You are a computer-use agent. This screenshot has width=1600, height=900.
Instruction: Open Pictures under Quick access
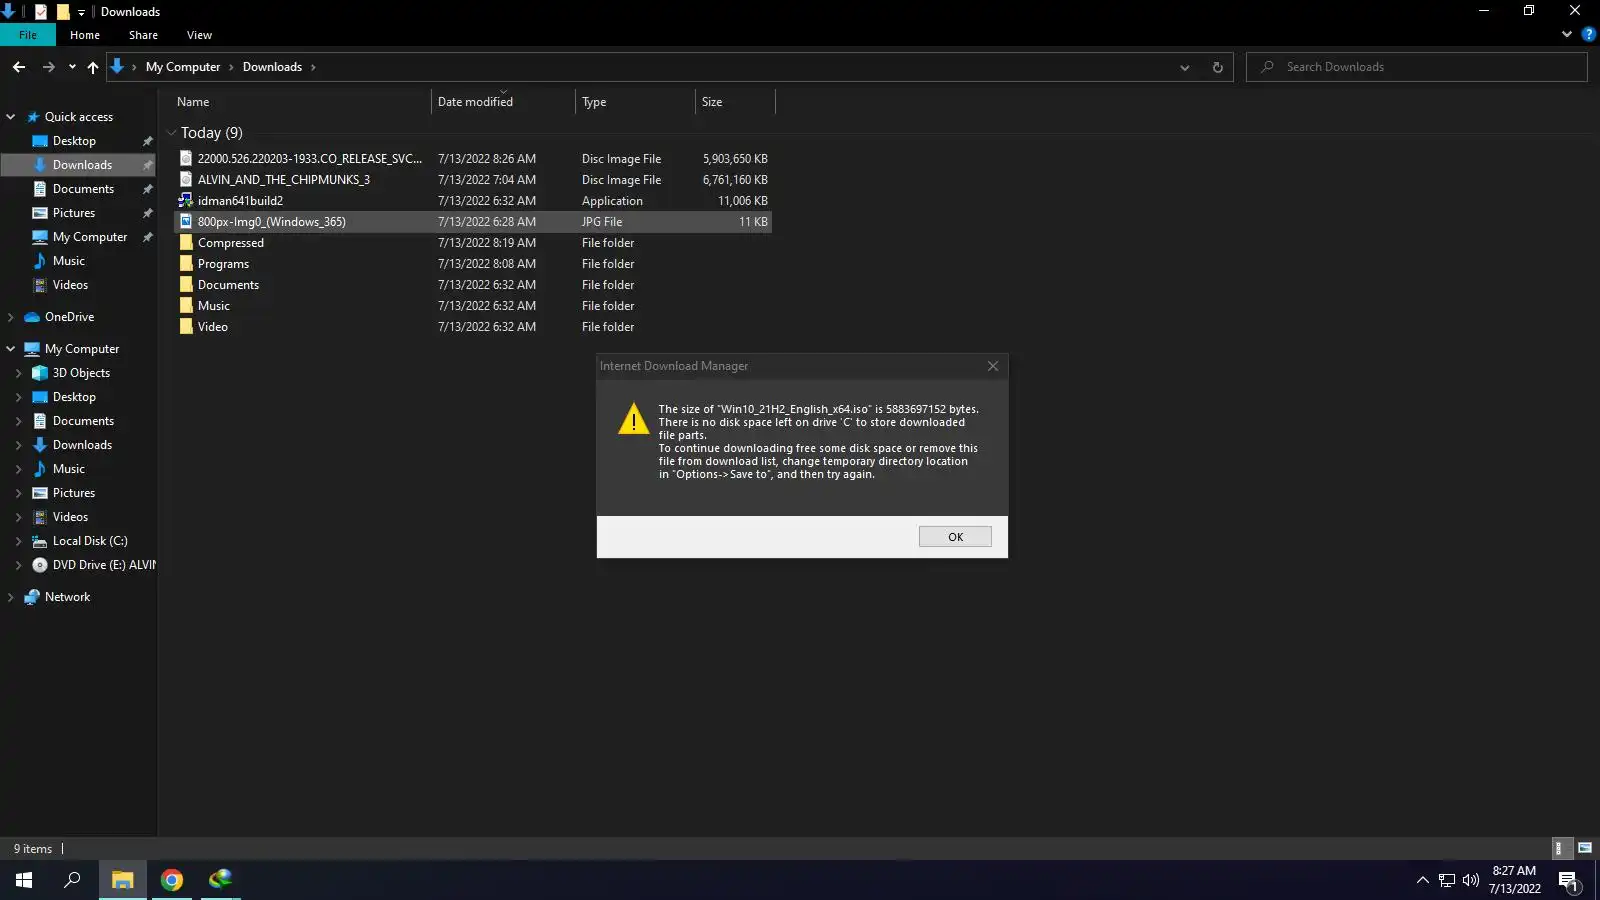coord(74,213)
